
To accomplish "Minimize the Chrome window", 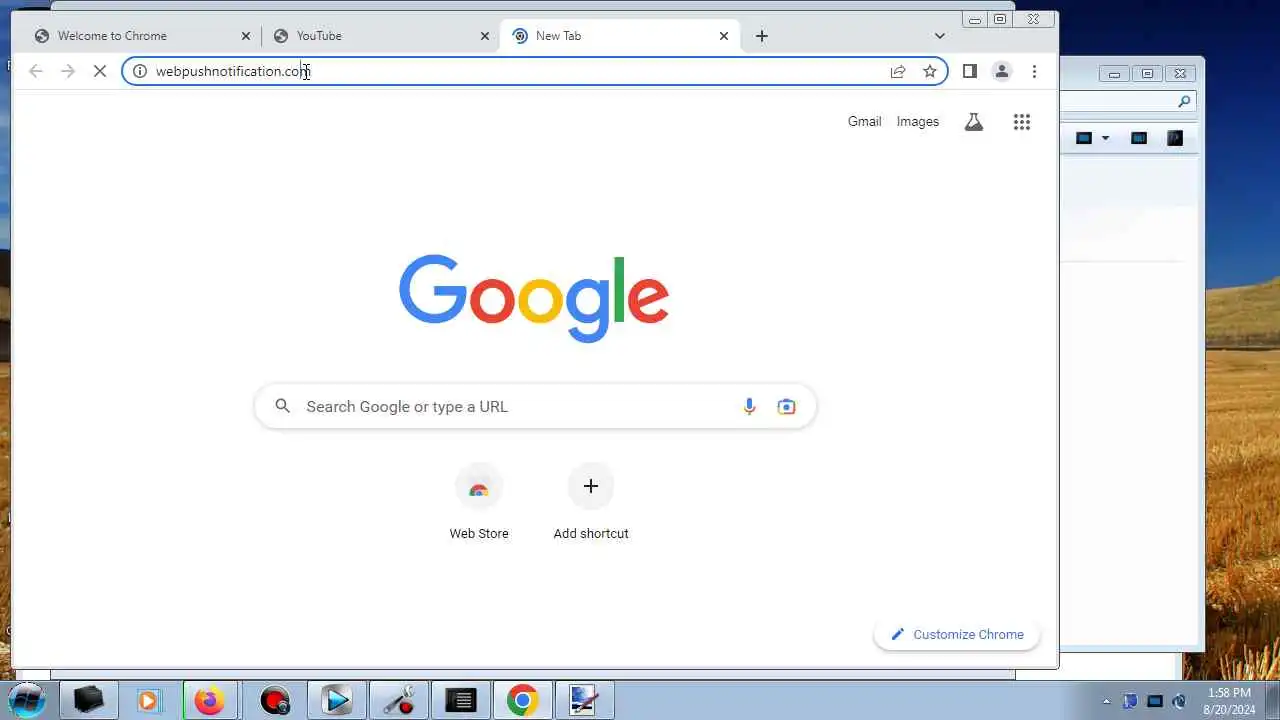I will [975, 19].
